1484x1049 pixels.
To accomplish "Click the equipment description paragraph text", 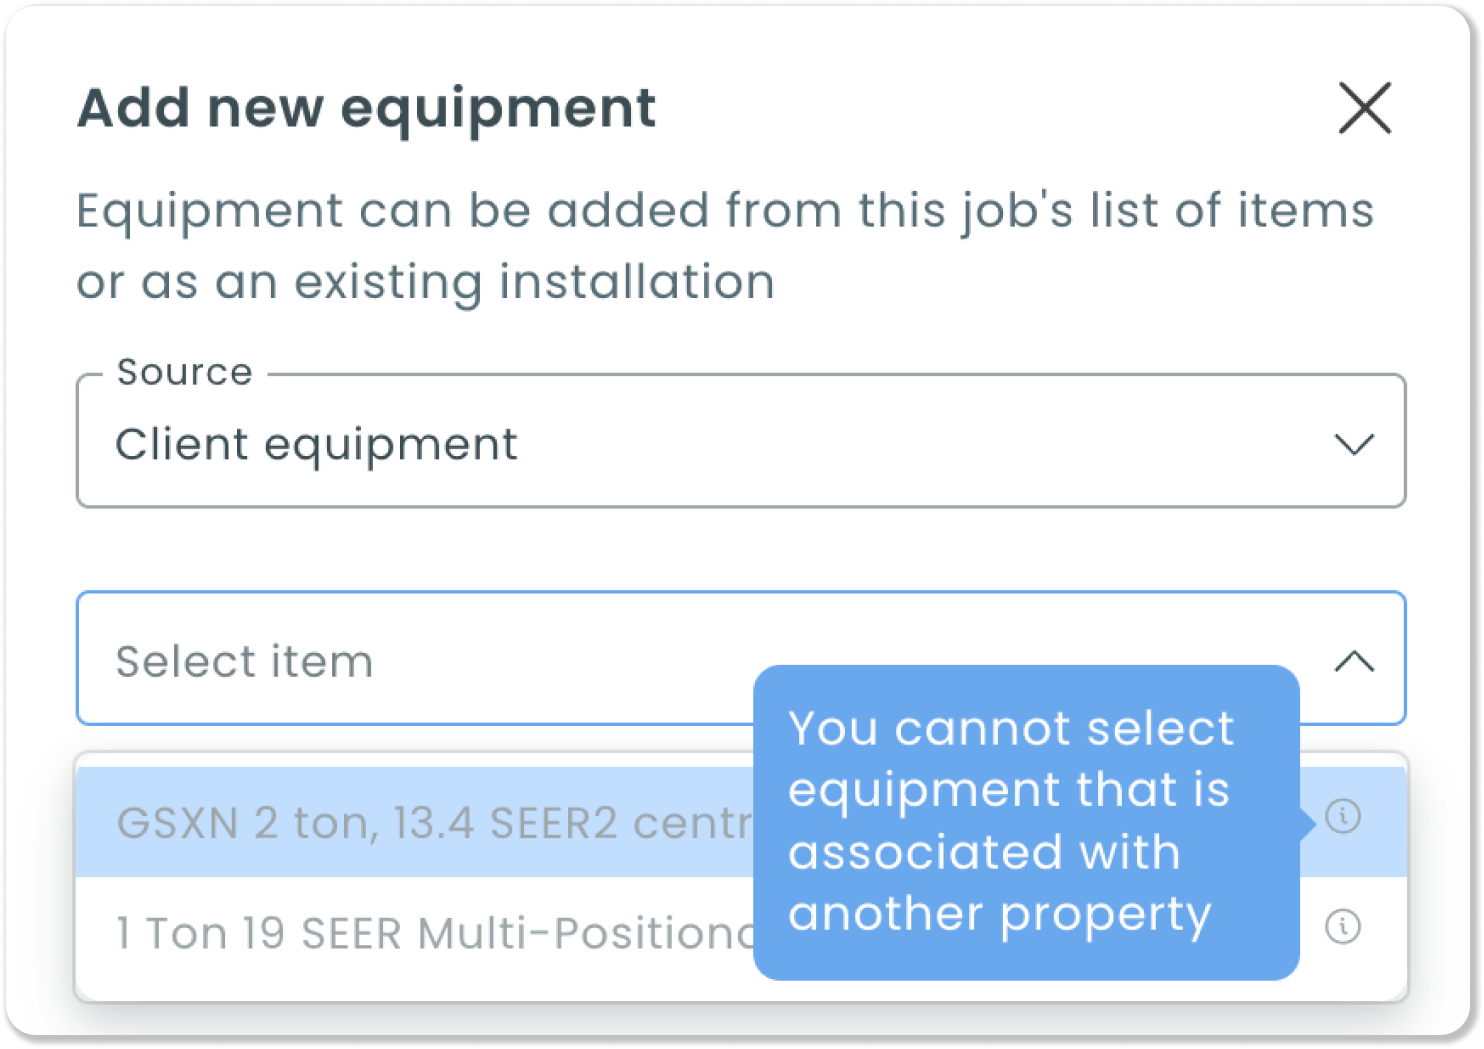I will click(726, 246).
